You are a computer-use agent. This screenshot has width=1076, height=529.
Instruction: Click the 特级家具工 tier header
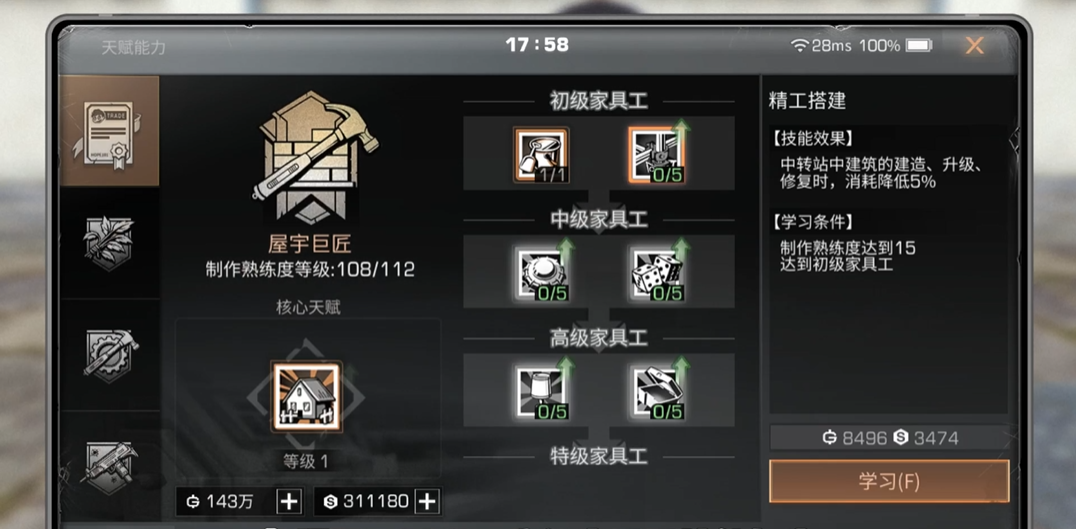598,456
